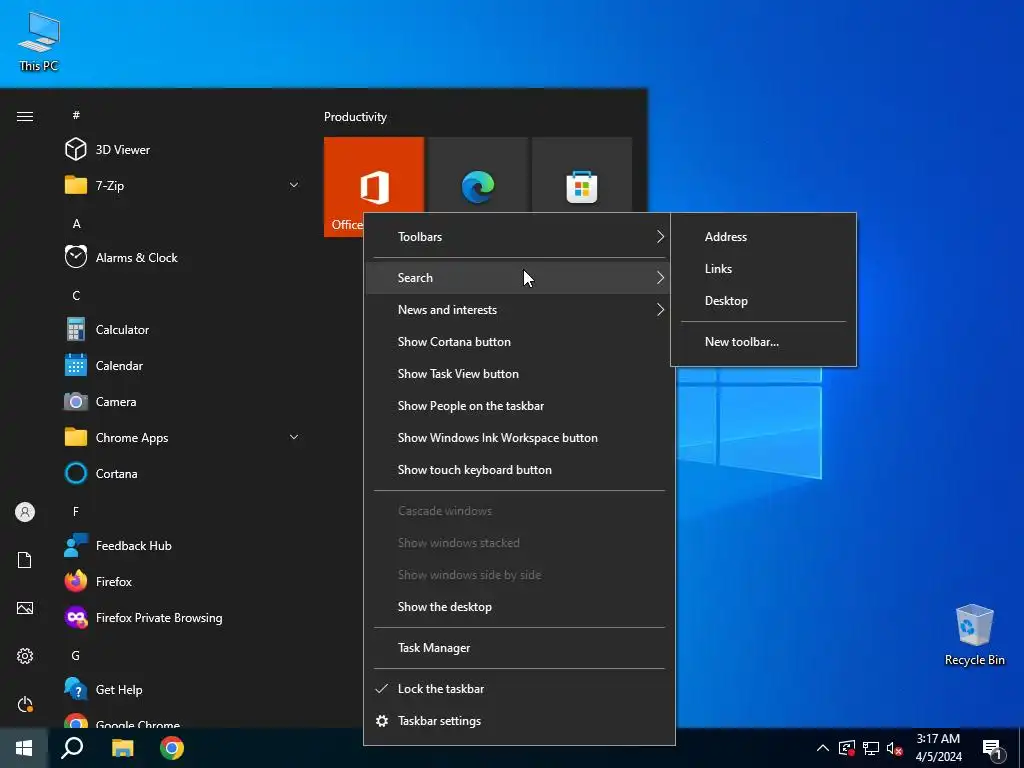The height and width of the screenshot is (768, 1024).
Task: Click the C letter header in app list
Action: 76,295
